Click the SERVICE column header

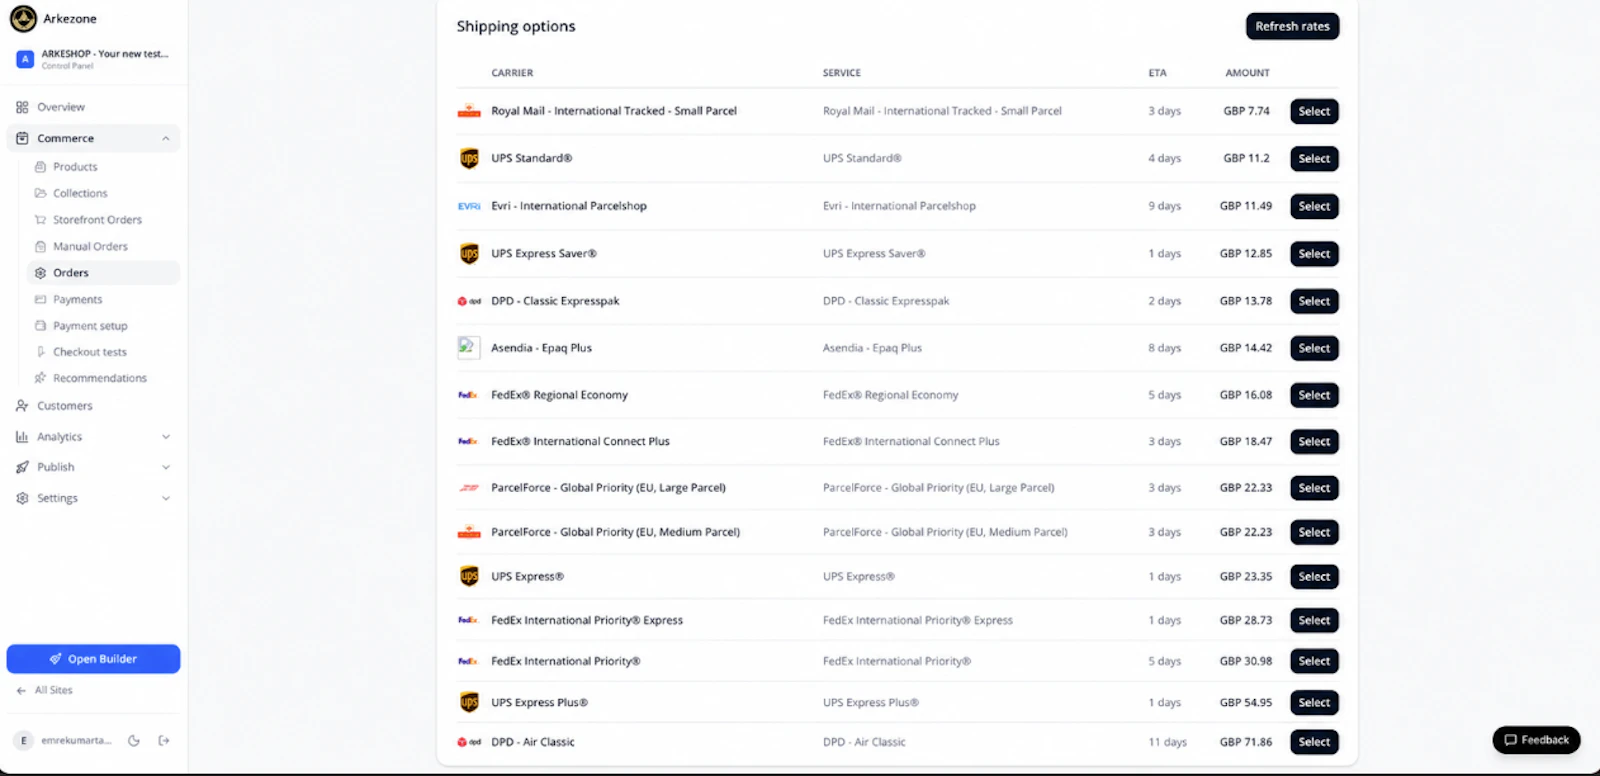point(842,73)
